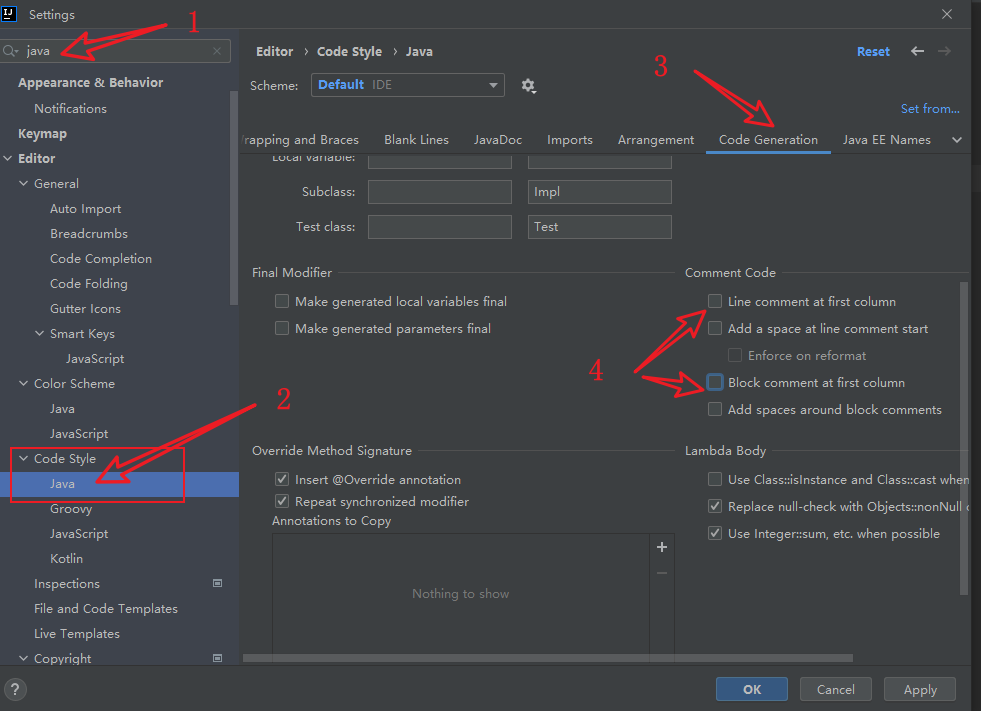The image size is (981, 711).
Task: Collapse the Smart Keys node
Action: click(39, 334)
